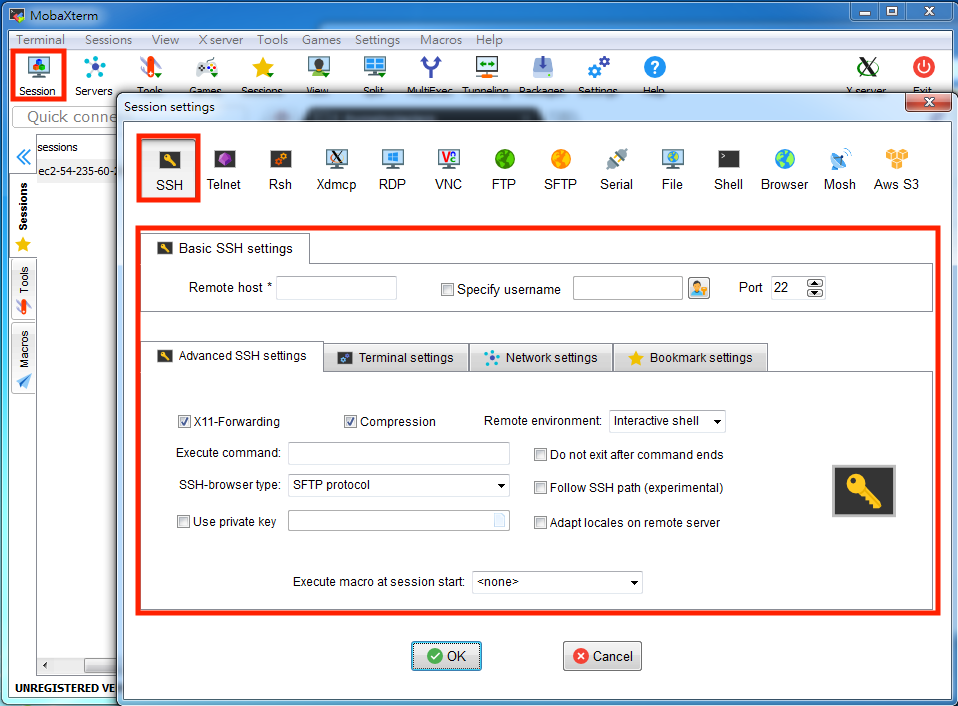This screenshot has height=706, width=958.
Task: Open Execute macro at session start dropdown
Action: pos(557,582)
